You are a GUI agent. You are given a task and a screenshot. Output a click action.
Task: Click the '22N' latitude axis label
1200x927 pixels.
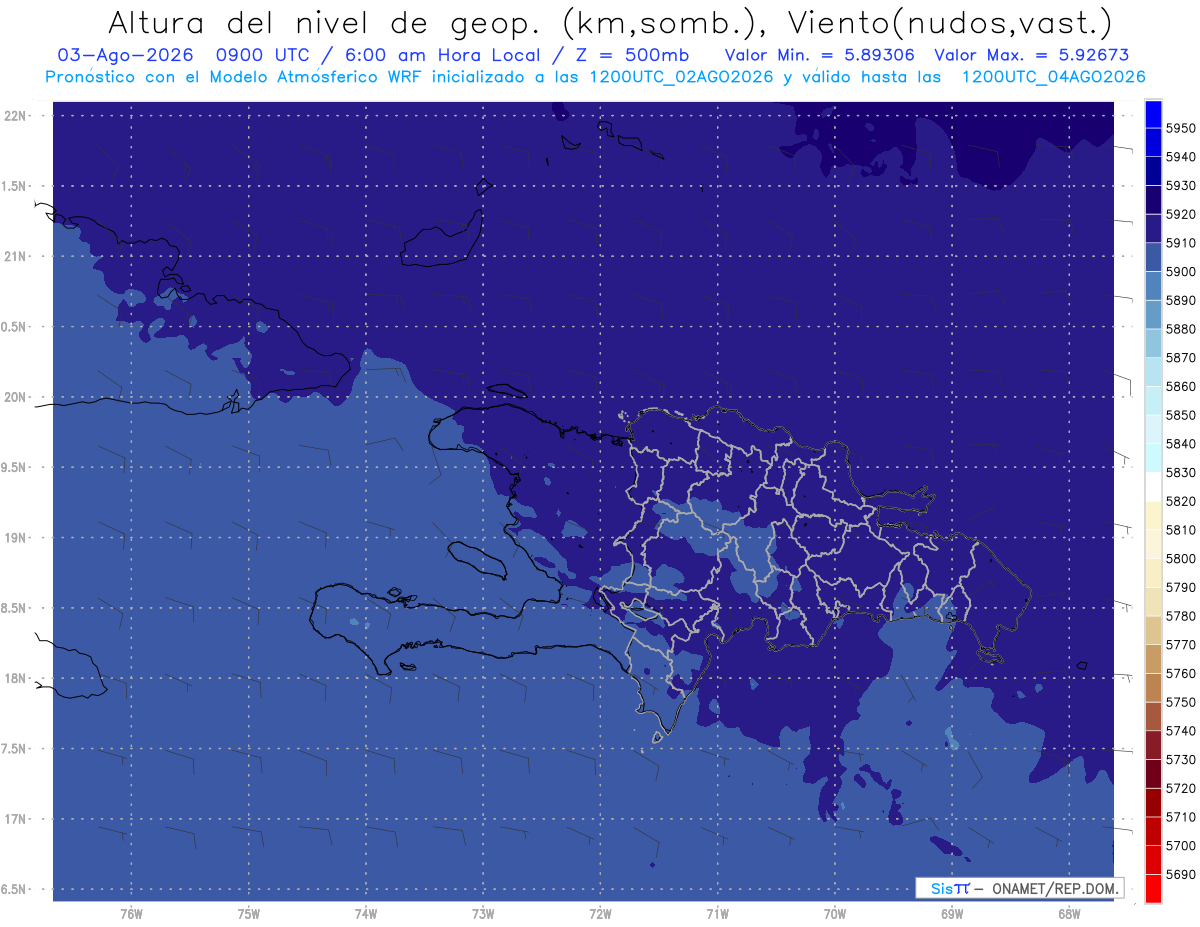pyautogui.click(x=16, y=116)
